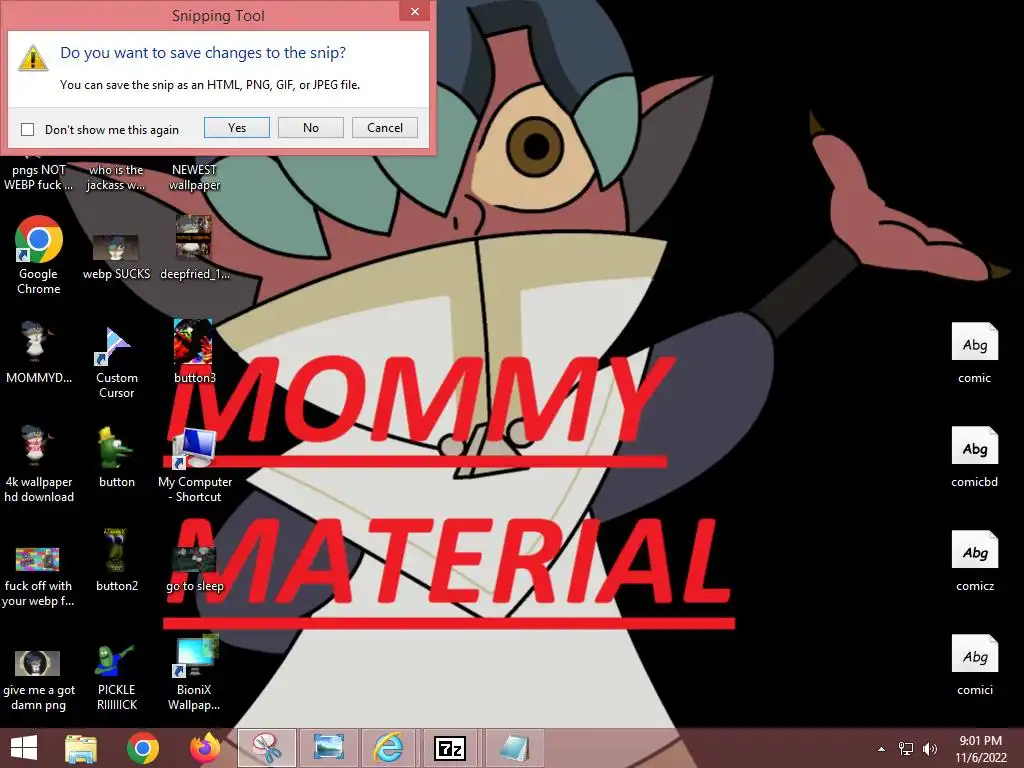1024x768 pixels.
Task: Open 7-Zip taskbar button
Action: 451,748
